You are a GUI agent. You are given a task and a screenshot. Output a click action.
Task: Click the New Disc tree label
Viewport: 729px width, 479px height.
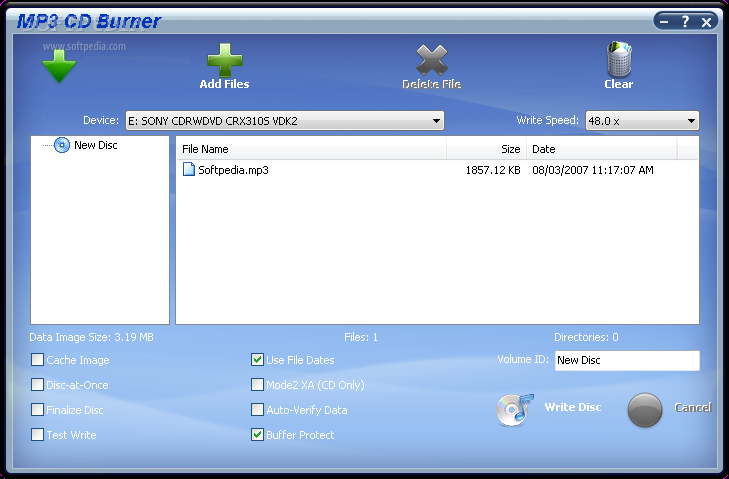tap(96, 145)
